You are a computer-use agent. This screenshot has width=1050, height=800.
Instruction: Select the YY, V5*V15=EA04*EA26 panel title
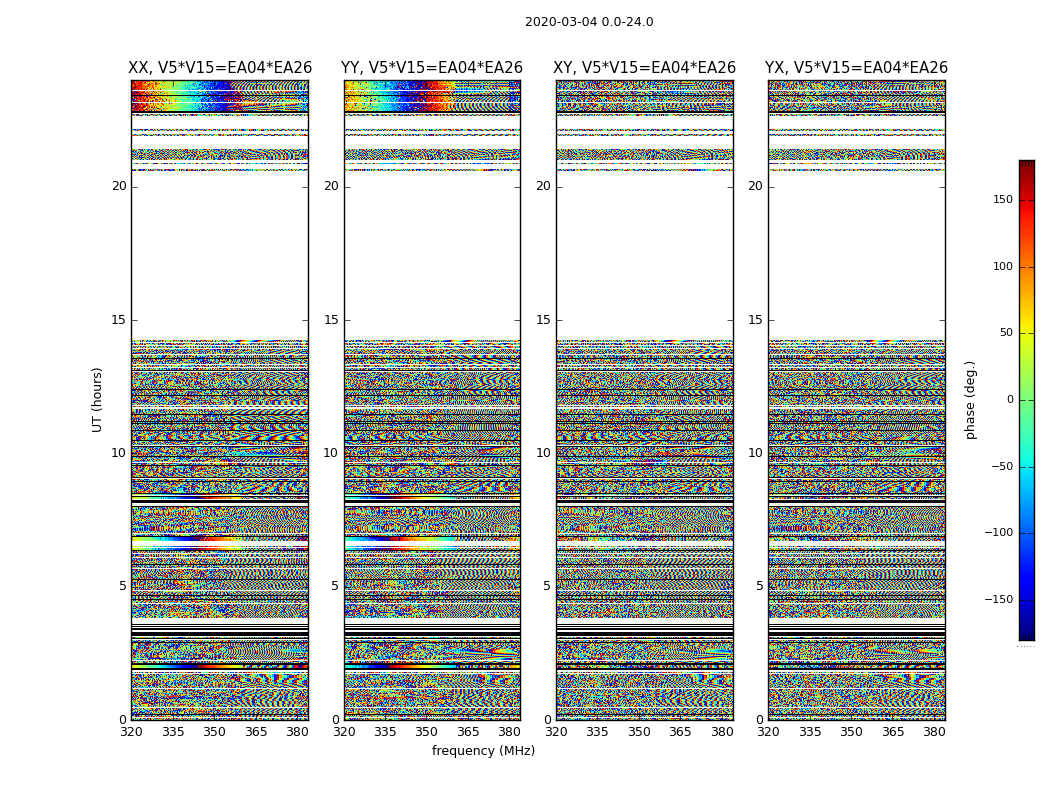coord(432,68)
